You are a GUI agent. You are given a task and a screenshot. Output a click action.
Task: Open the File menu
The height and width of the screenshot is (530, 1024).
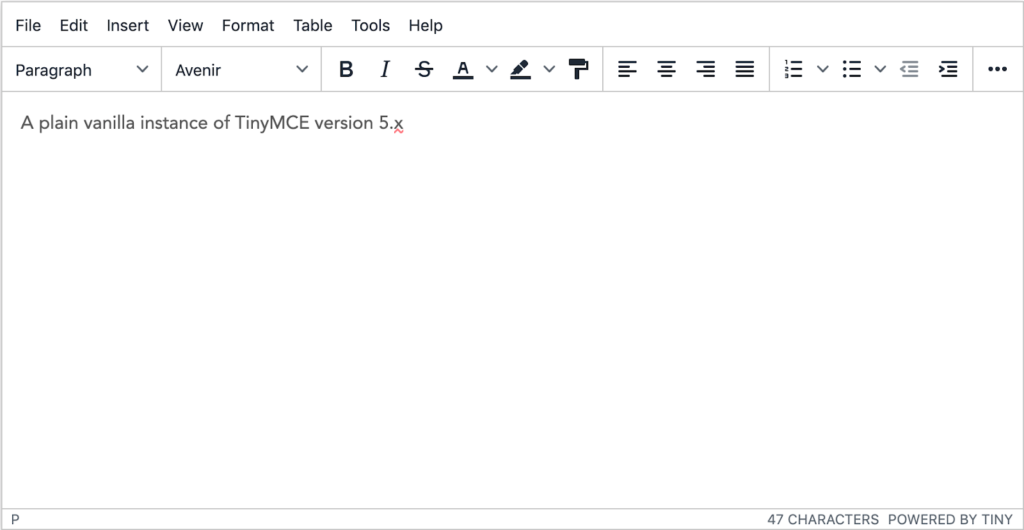(x=28, y=25)
